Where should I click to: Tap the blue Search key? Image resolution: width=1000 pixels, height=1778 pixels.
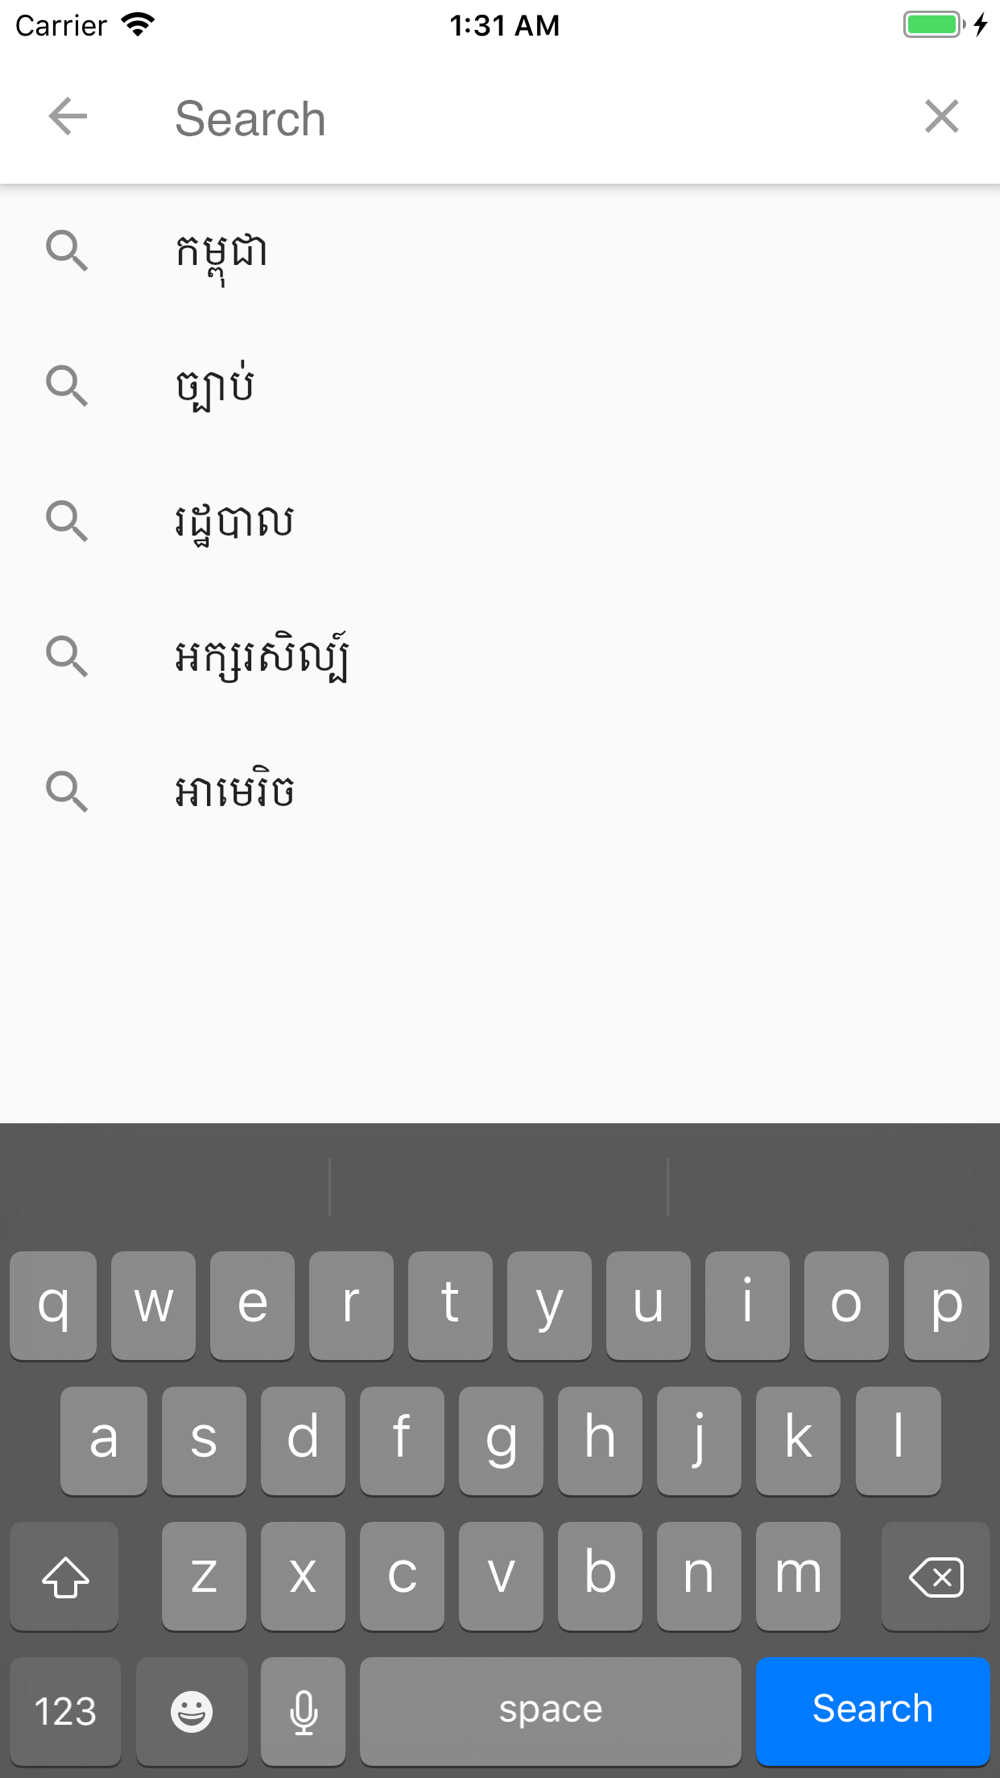pyautogui.click(x=872, y=1711)
